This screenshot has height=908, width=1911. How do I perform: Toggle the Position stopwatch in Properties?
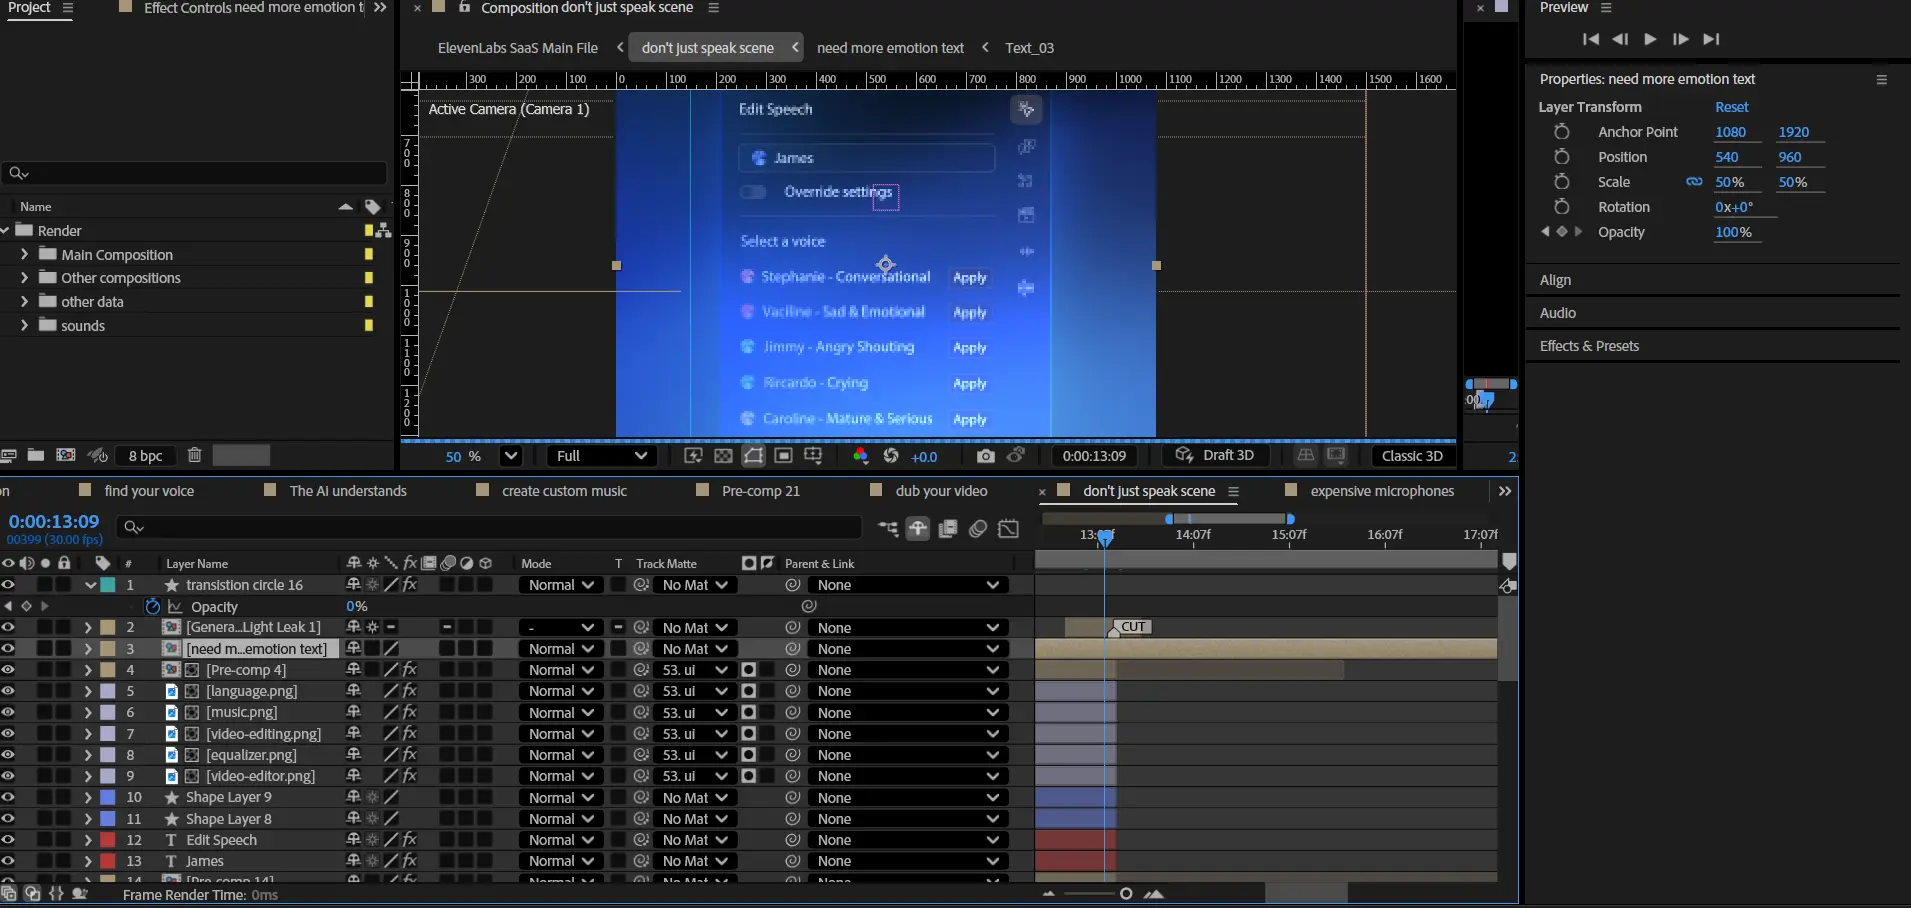click(x=1561, y=157)
